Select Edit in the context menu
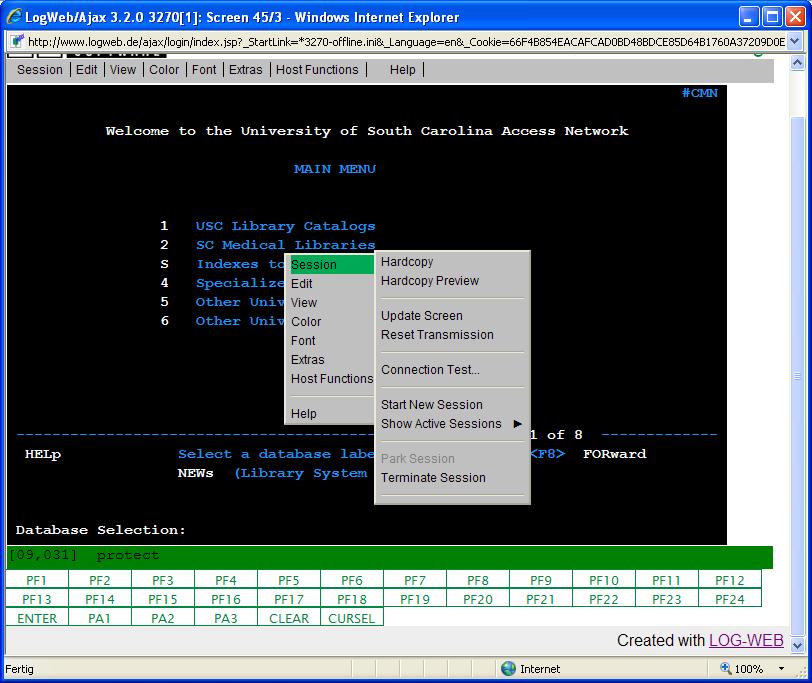This screenshot has width=812, height=683. coord(330,284)
